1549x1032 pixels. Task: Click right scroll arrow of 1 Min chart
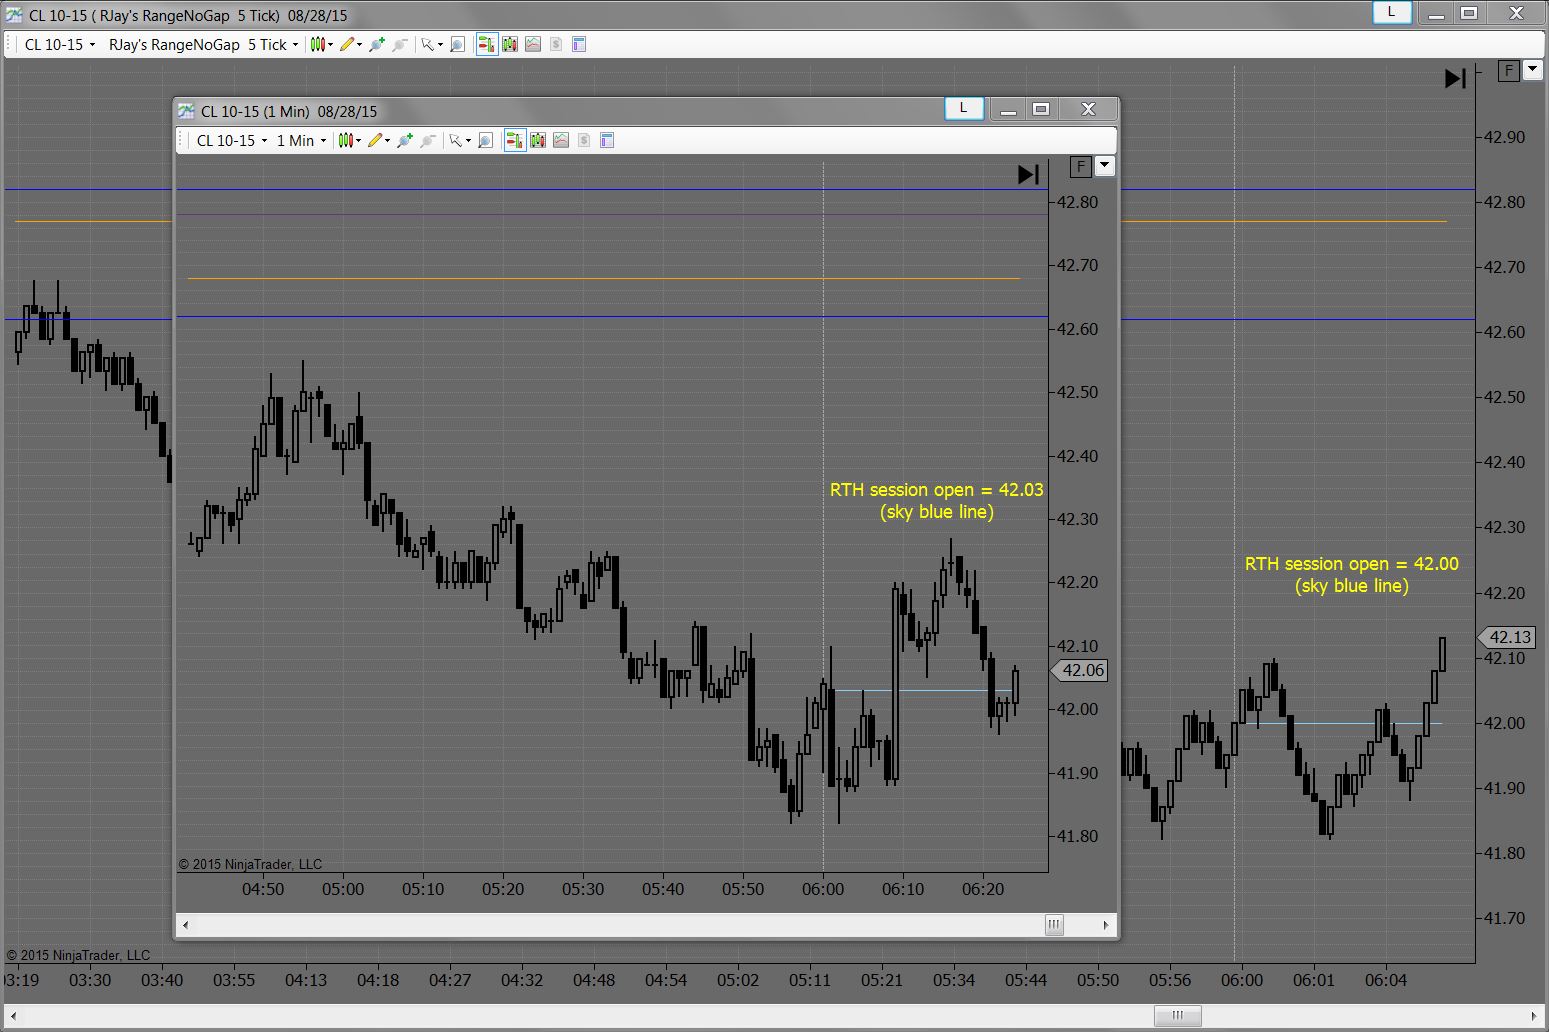click(1106, 925)
